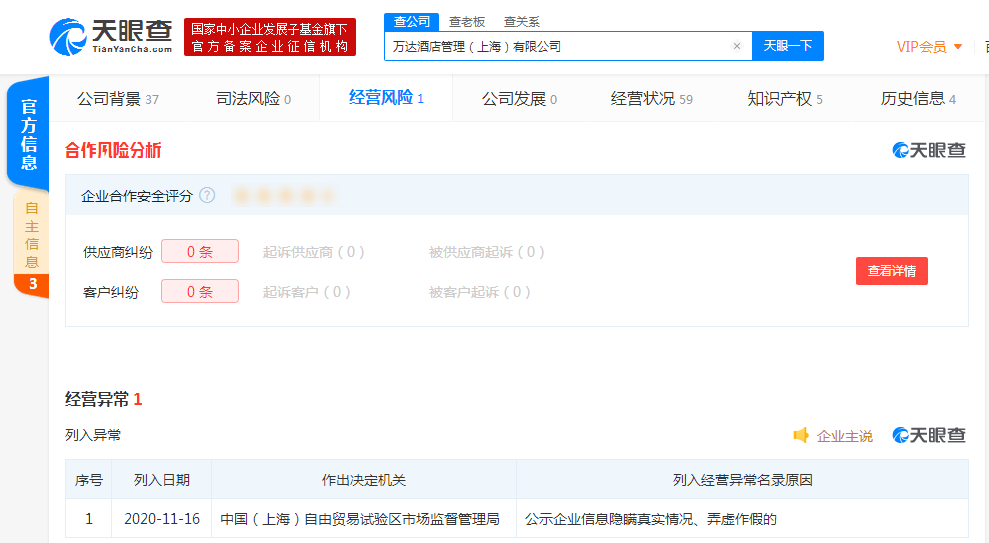Click the 供应商纠纷 0条 count box
This screenshot has height=543, width=989.
click(200, 252)
